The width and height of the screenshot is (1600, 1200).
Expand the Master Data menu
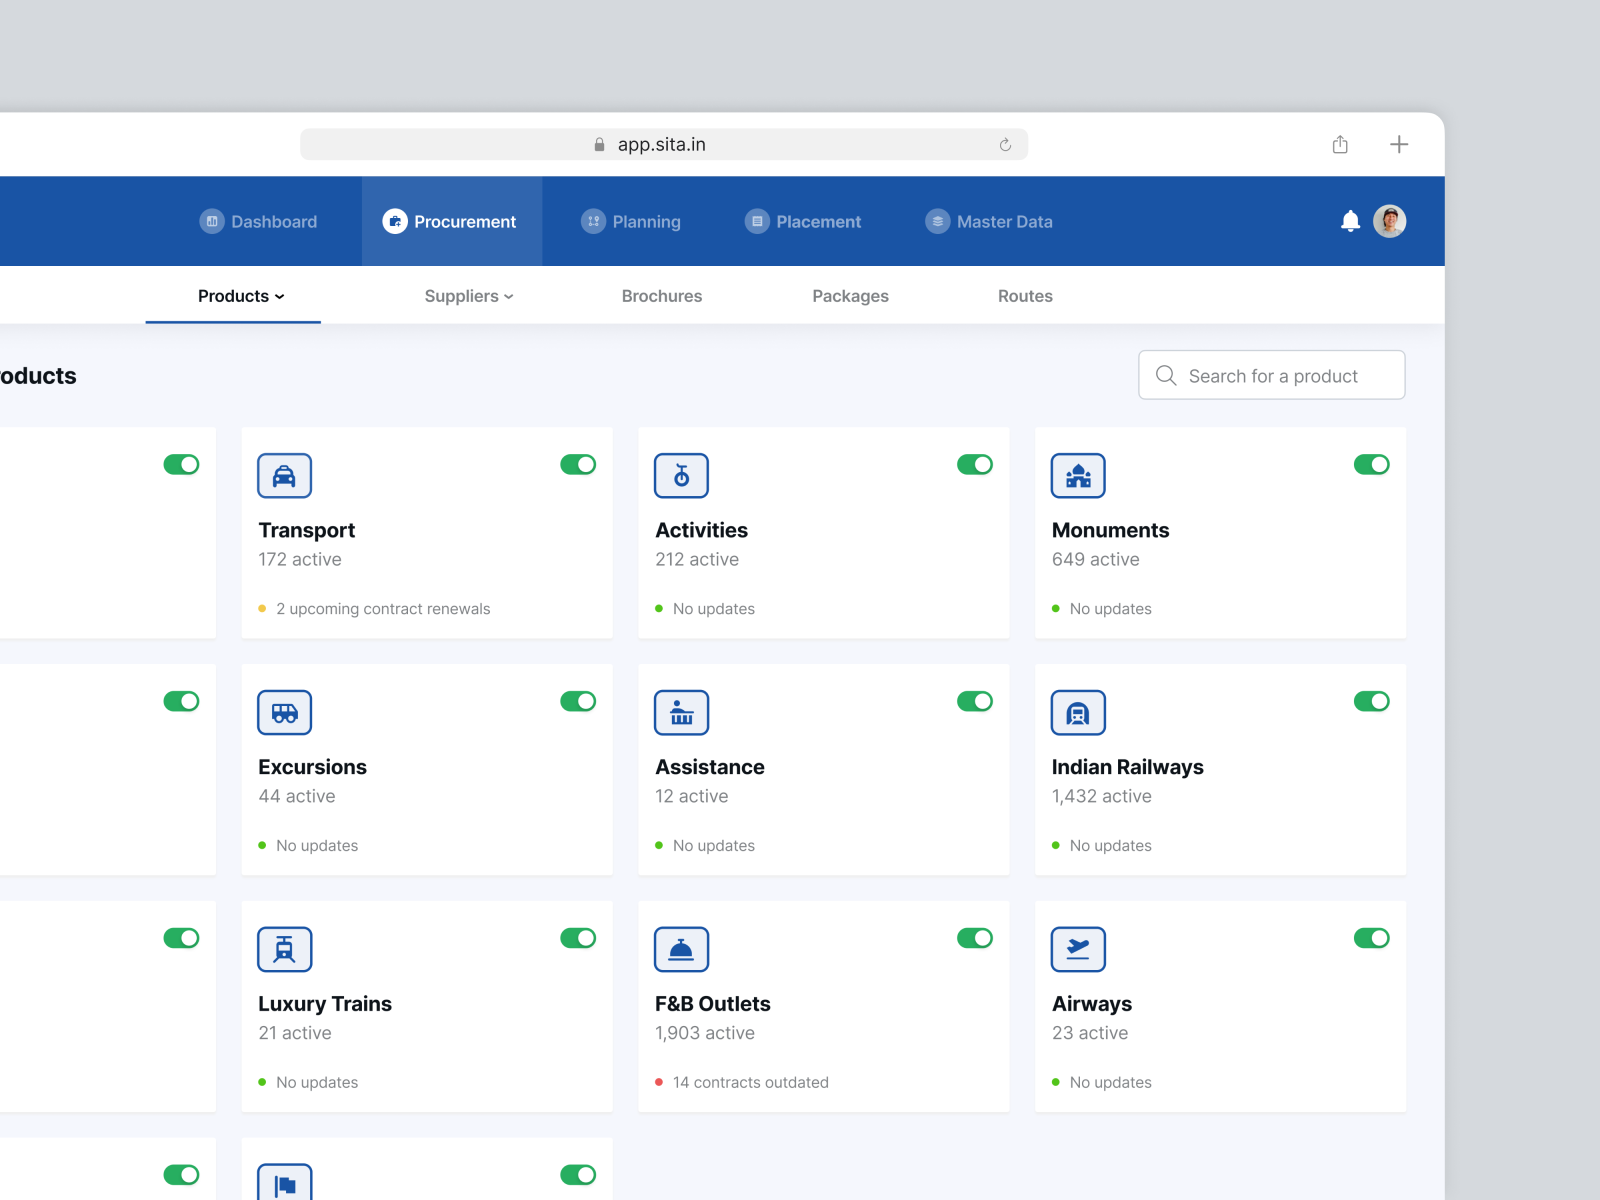coord(988,221)
